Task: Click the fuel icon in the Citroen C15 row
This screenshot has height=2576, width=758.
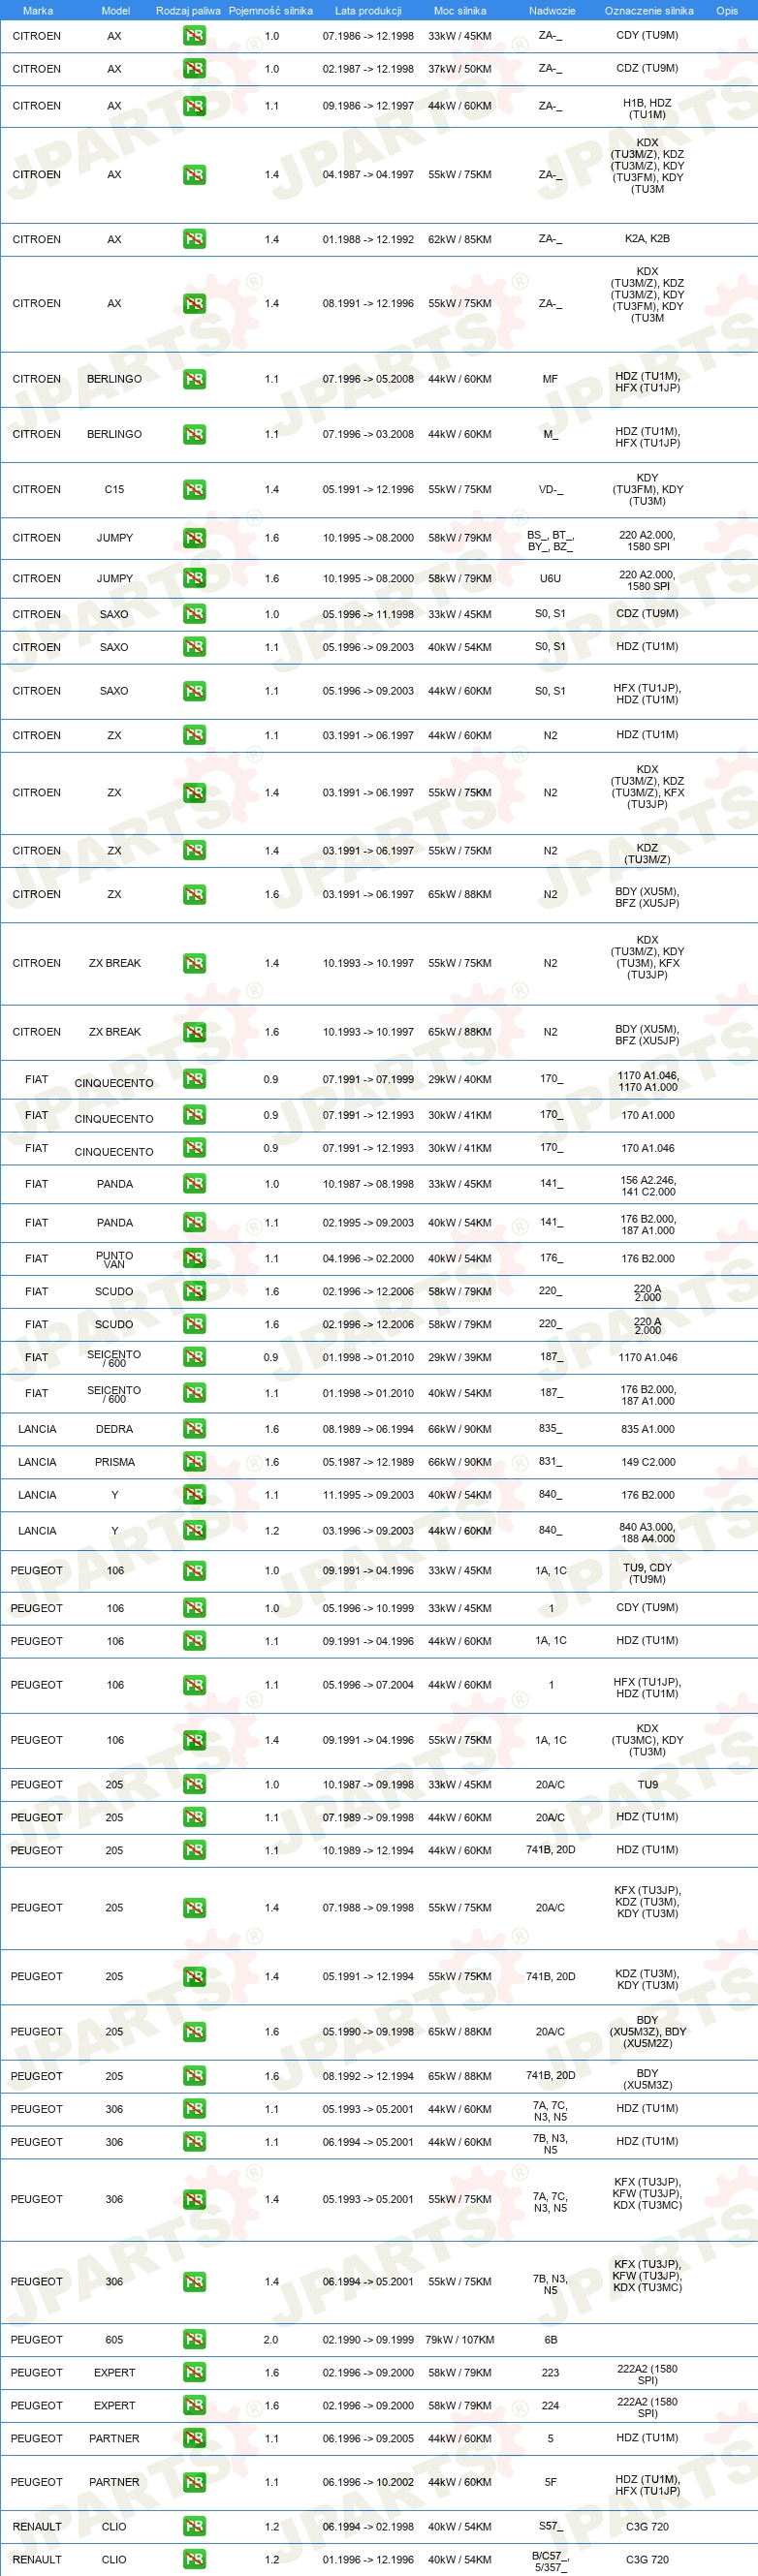Action: point(194,490)
